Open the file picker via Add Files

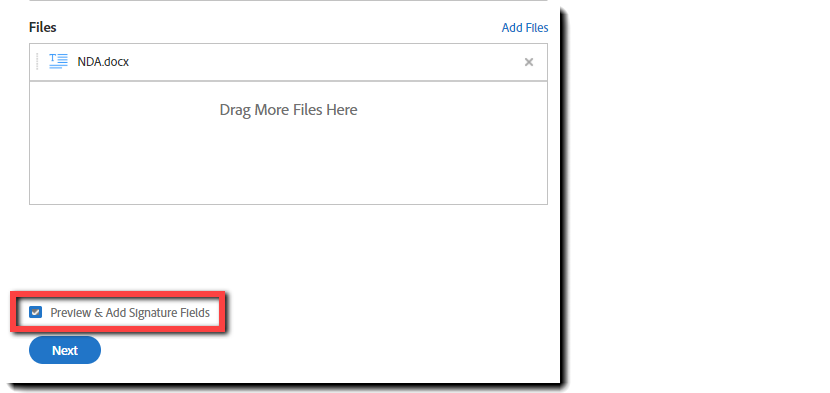pyautogui.click(x=525, y=28)
